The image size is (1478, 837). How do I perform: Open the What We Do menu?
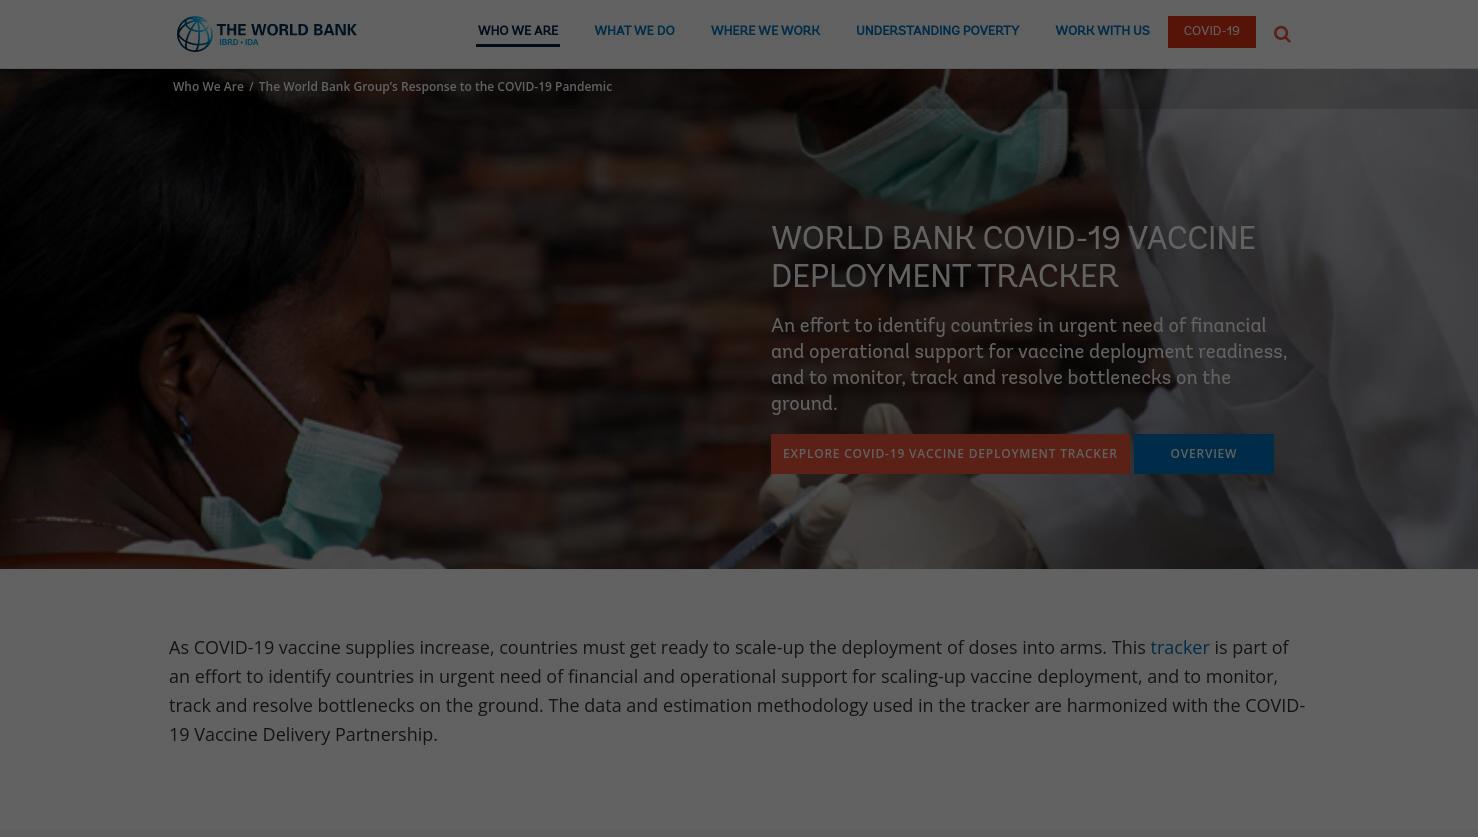coord(634,32)
